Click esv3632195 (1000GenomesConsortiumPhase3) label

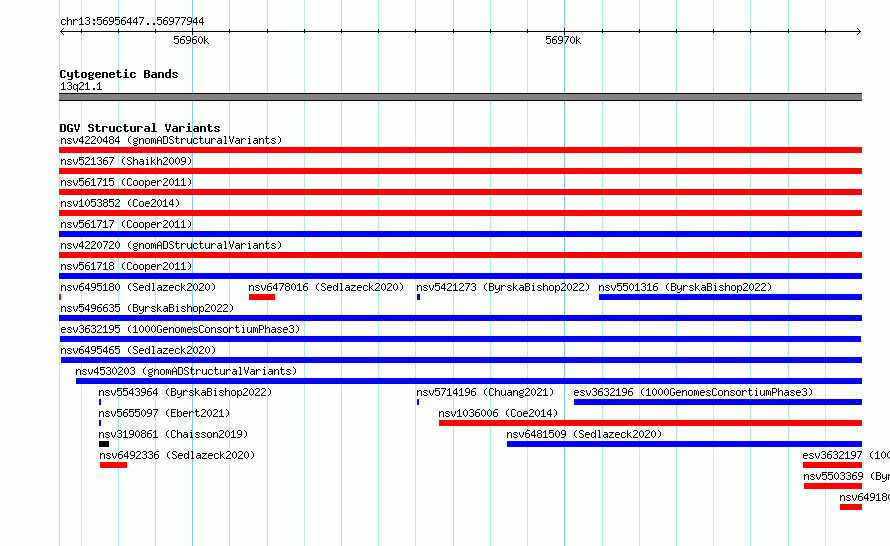[180, 329]
